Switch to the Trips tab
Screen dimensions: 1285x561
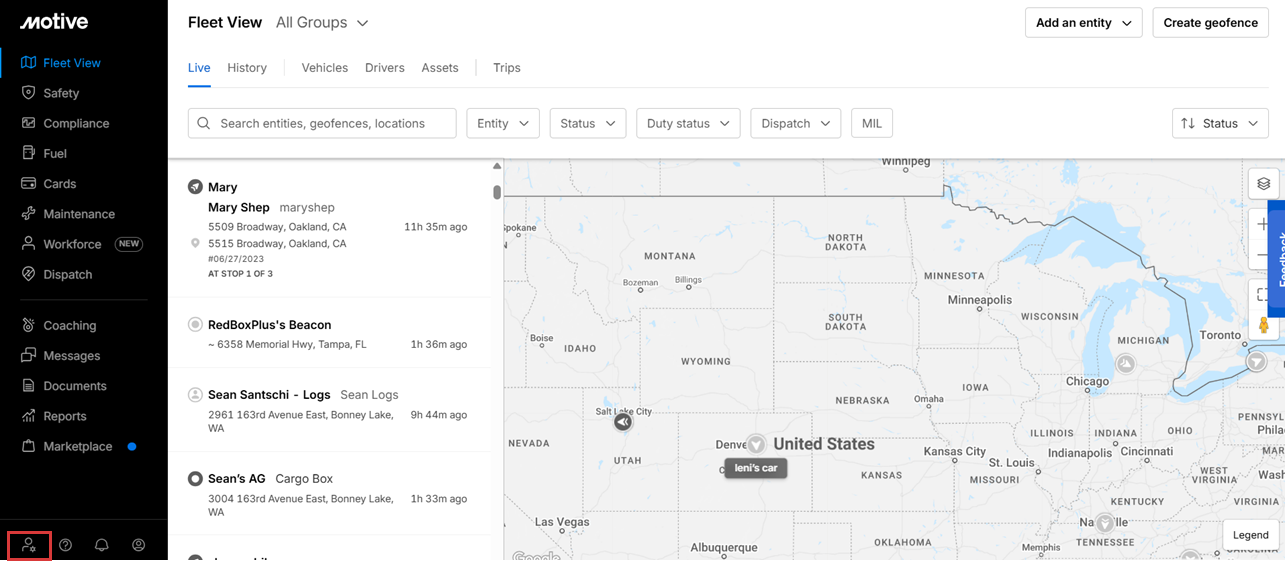click(x=507, y=68)
